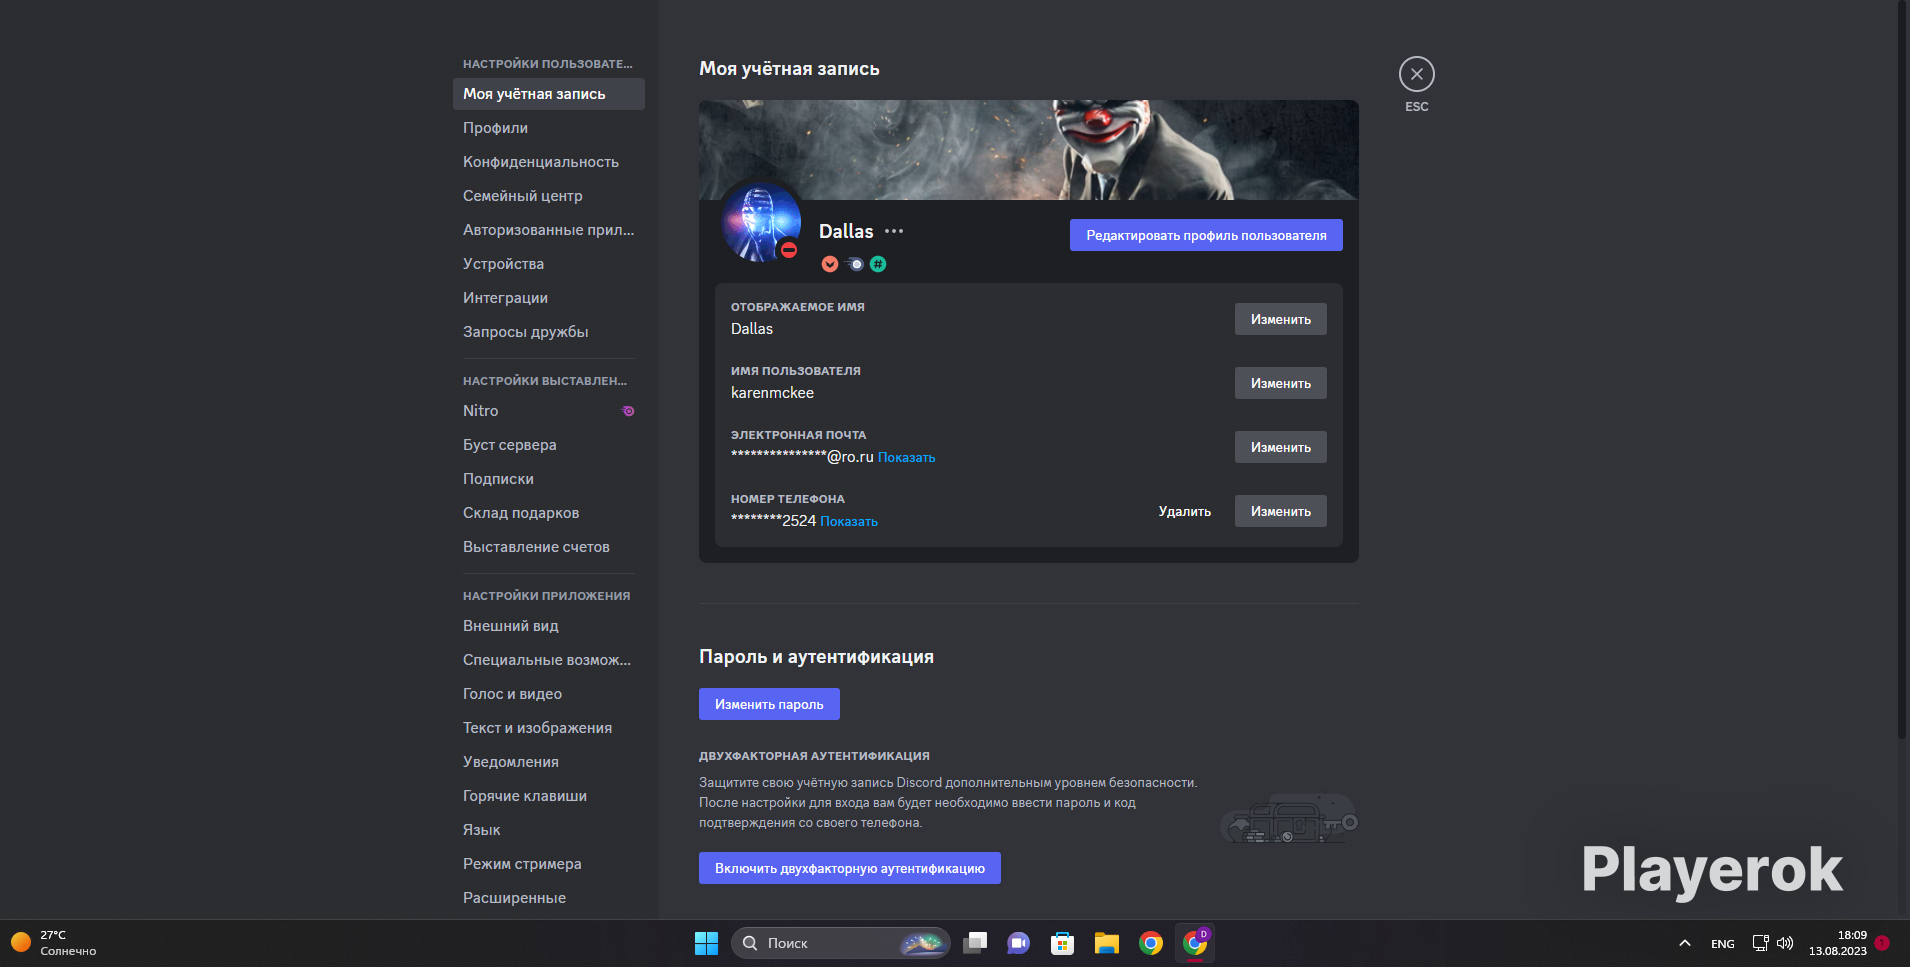The image size is (1910, 967).
Task: Go to 'Конфиденциальность' settings
Action: pyautogui.click(x=549, y=162)
